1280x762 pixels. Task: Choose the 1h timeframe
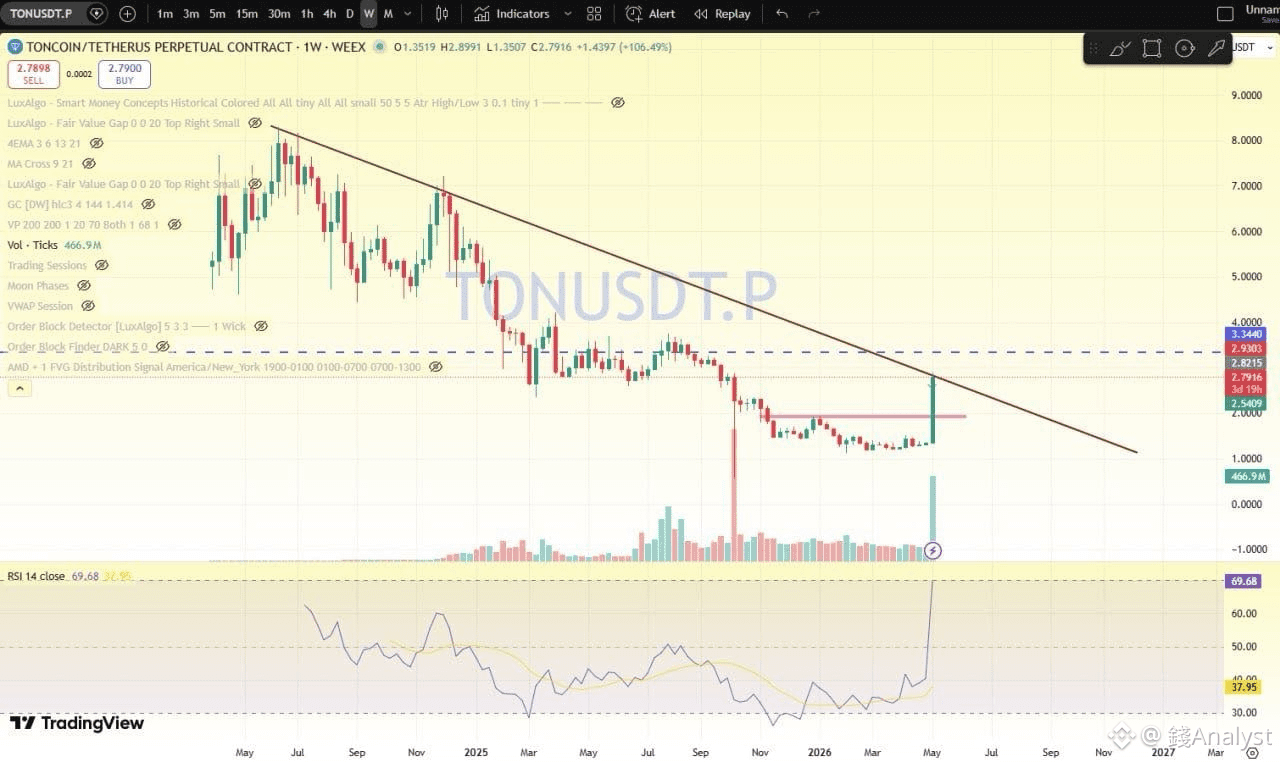(x=307, y=14)
